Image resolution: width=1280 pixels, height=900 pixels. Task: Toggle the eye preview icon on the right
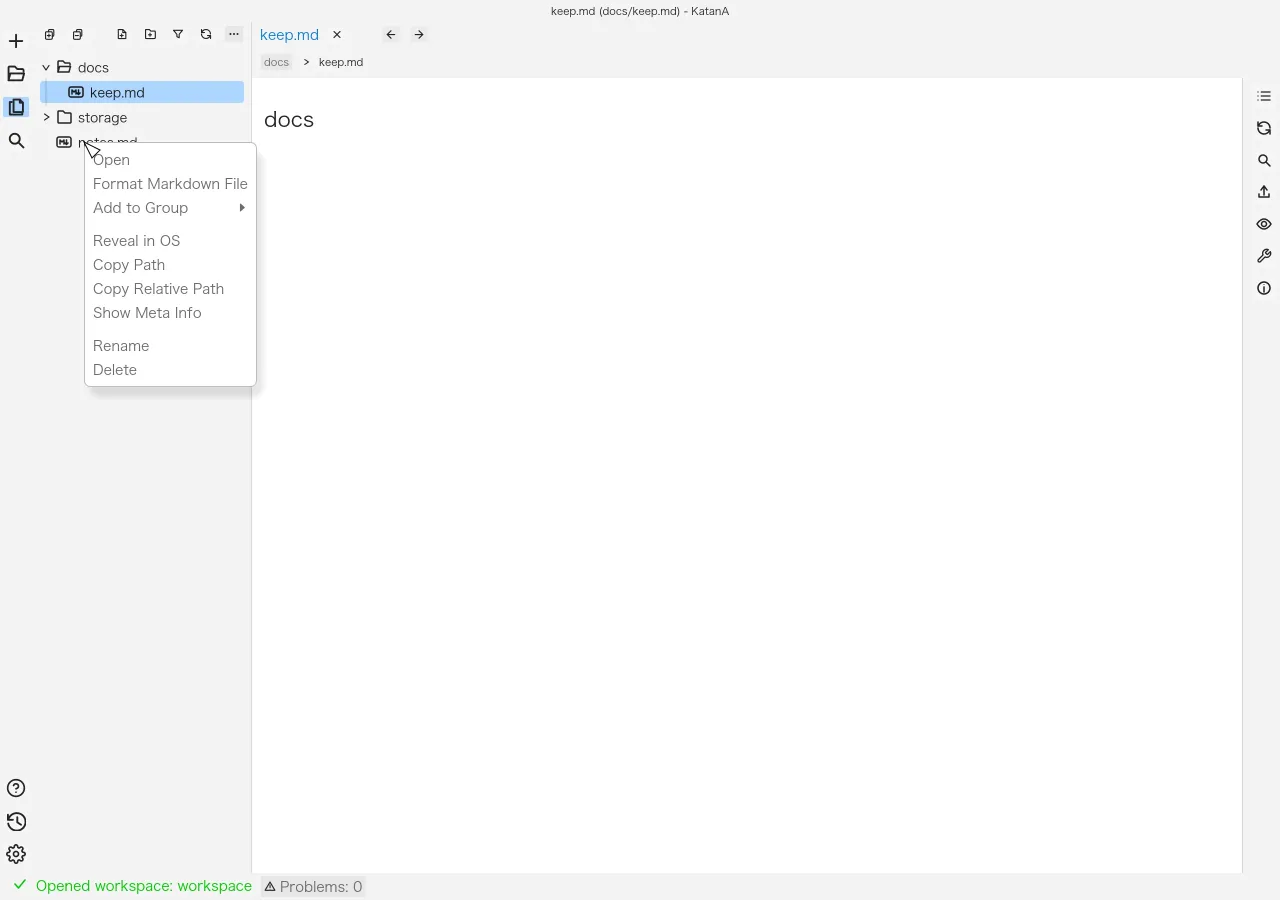1264,224
